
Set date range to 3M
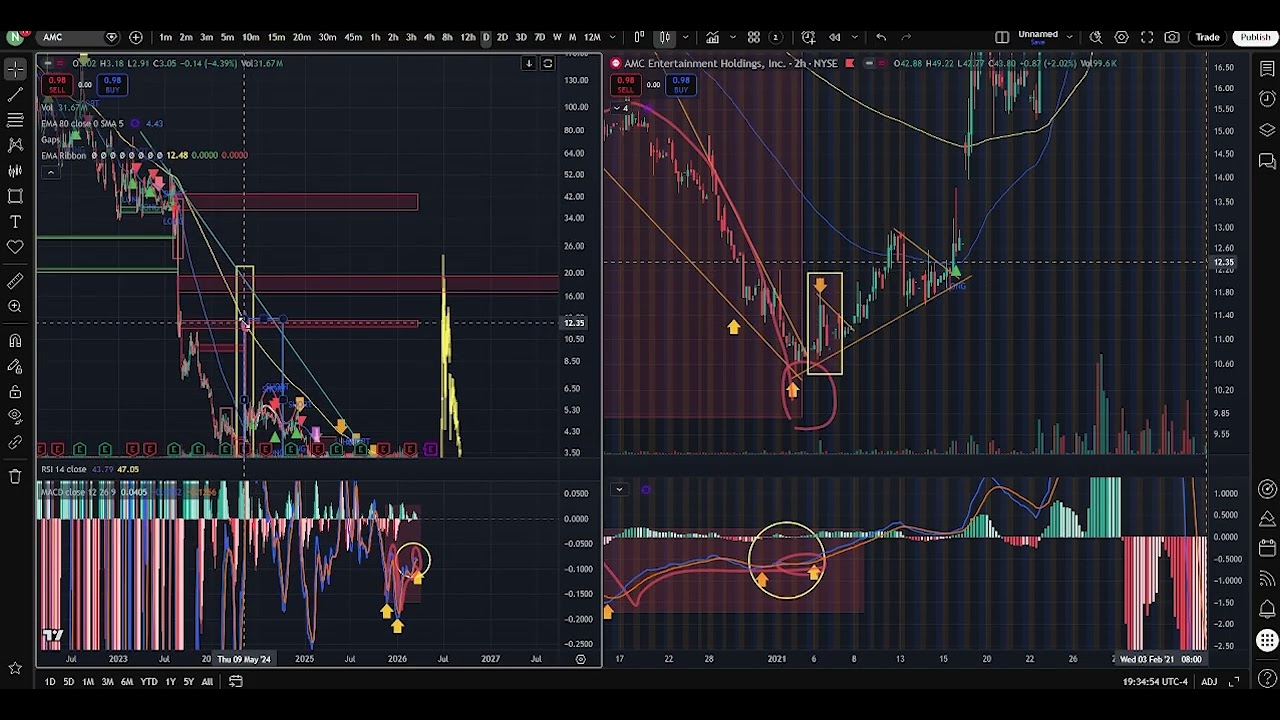[x=107, y=681]
